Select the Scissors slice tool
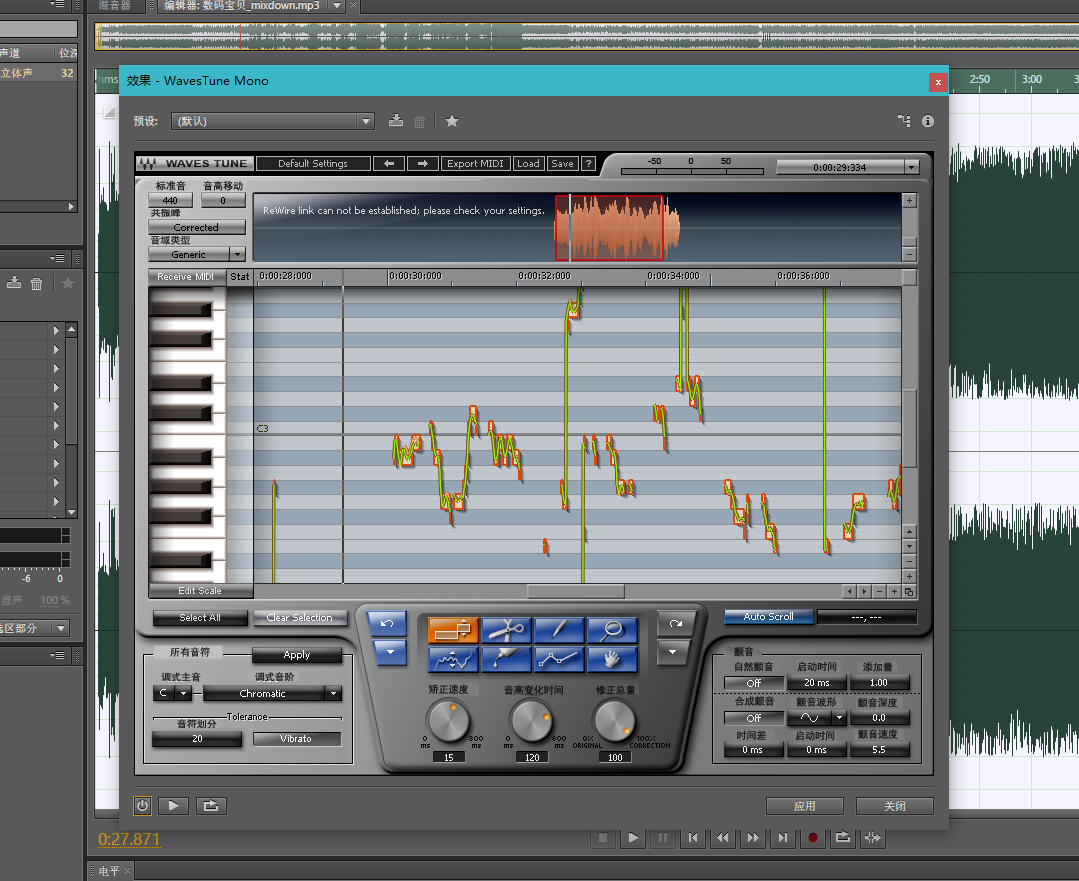The height and width of the screenshot is (881, 1079). pos(506,629)
